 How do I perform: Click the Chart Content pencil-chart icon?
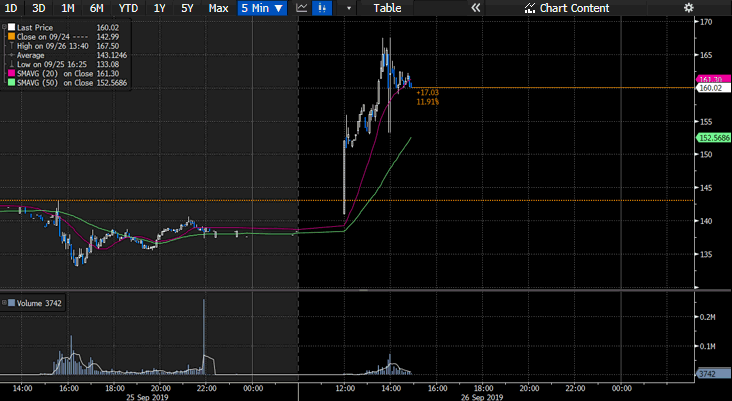tap(529, 8)
